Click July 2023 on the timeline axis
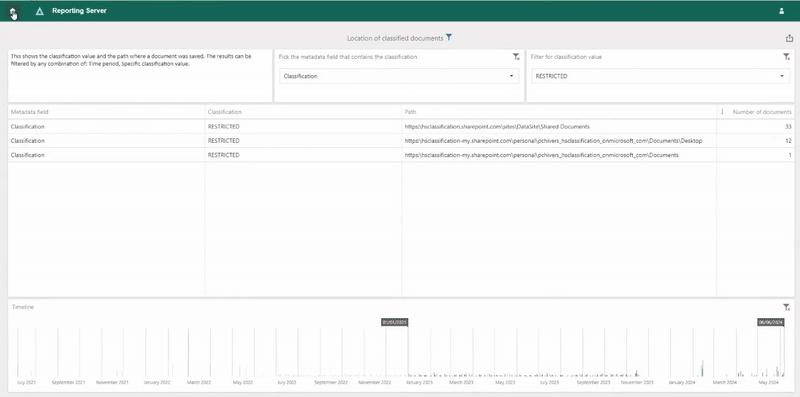This screenshot has height=397, width=800. (549, 382)
